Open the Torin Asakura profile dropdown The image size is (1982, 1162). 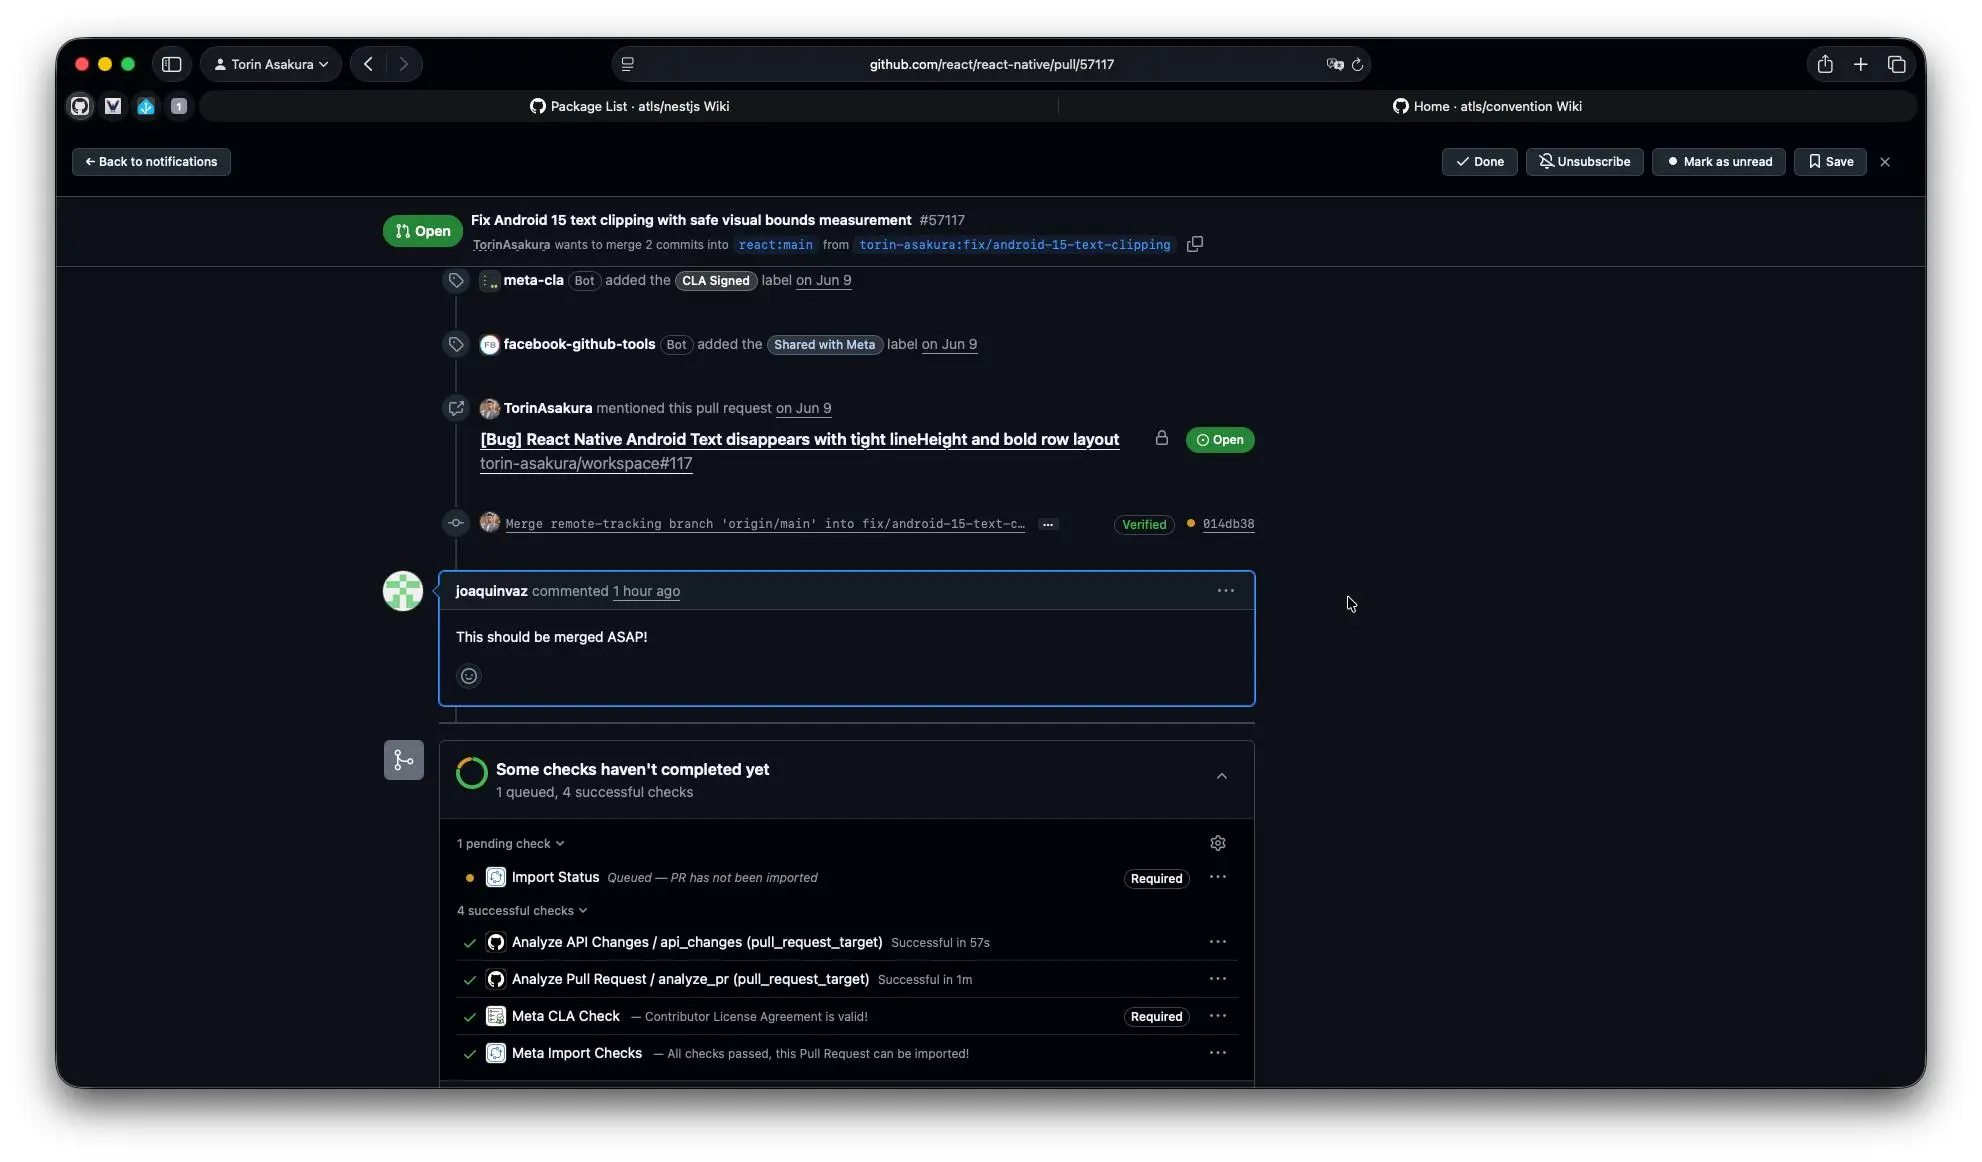pos(271,64)
